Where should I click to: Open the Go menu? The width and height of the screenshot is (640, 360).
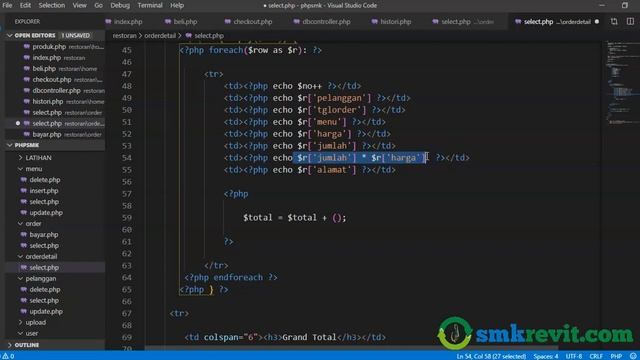click(x=98, y=5)
